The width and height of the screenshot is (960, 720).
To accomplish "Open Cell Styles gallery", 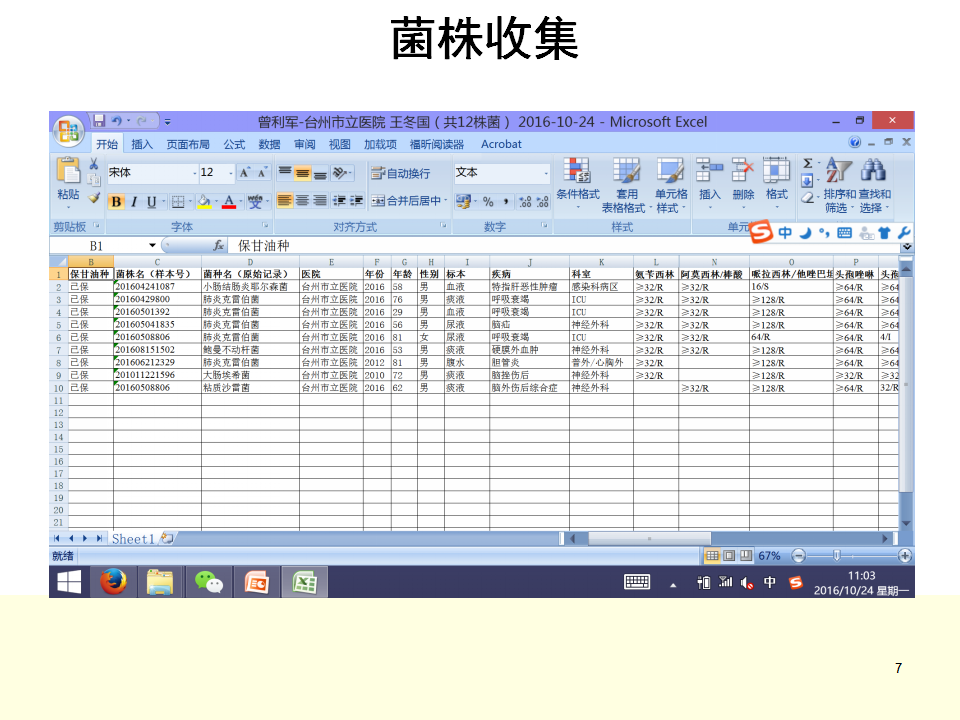I will click(670, 184).
